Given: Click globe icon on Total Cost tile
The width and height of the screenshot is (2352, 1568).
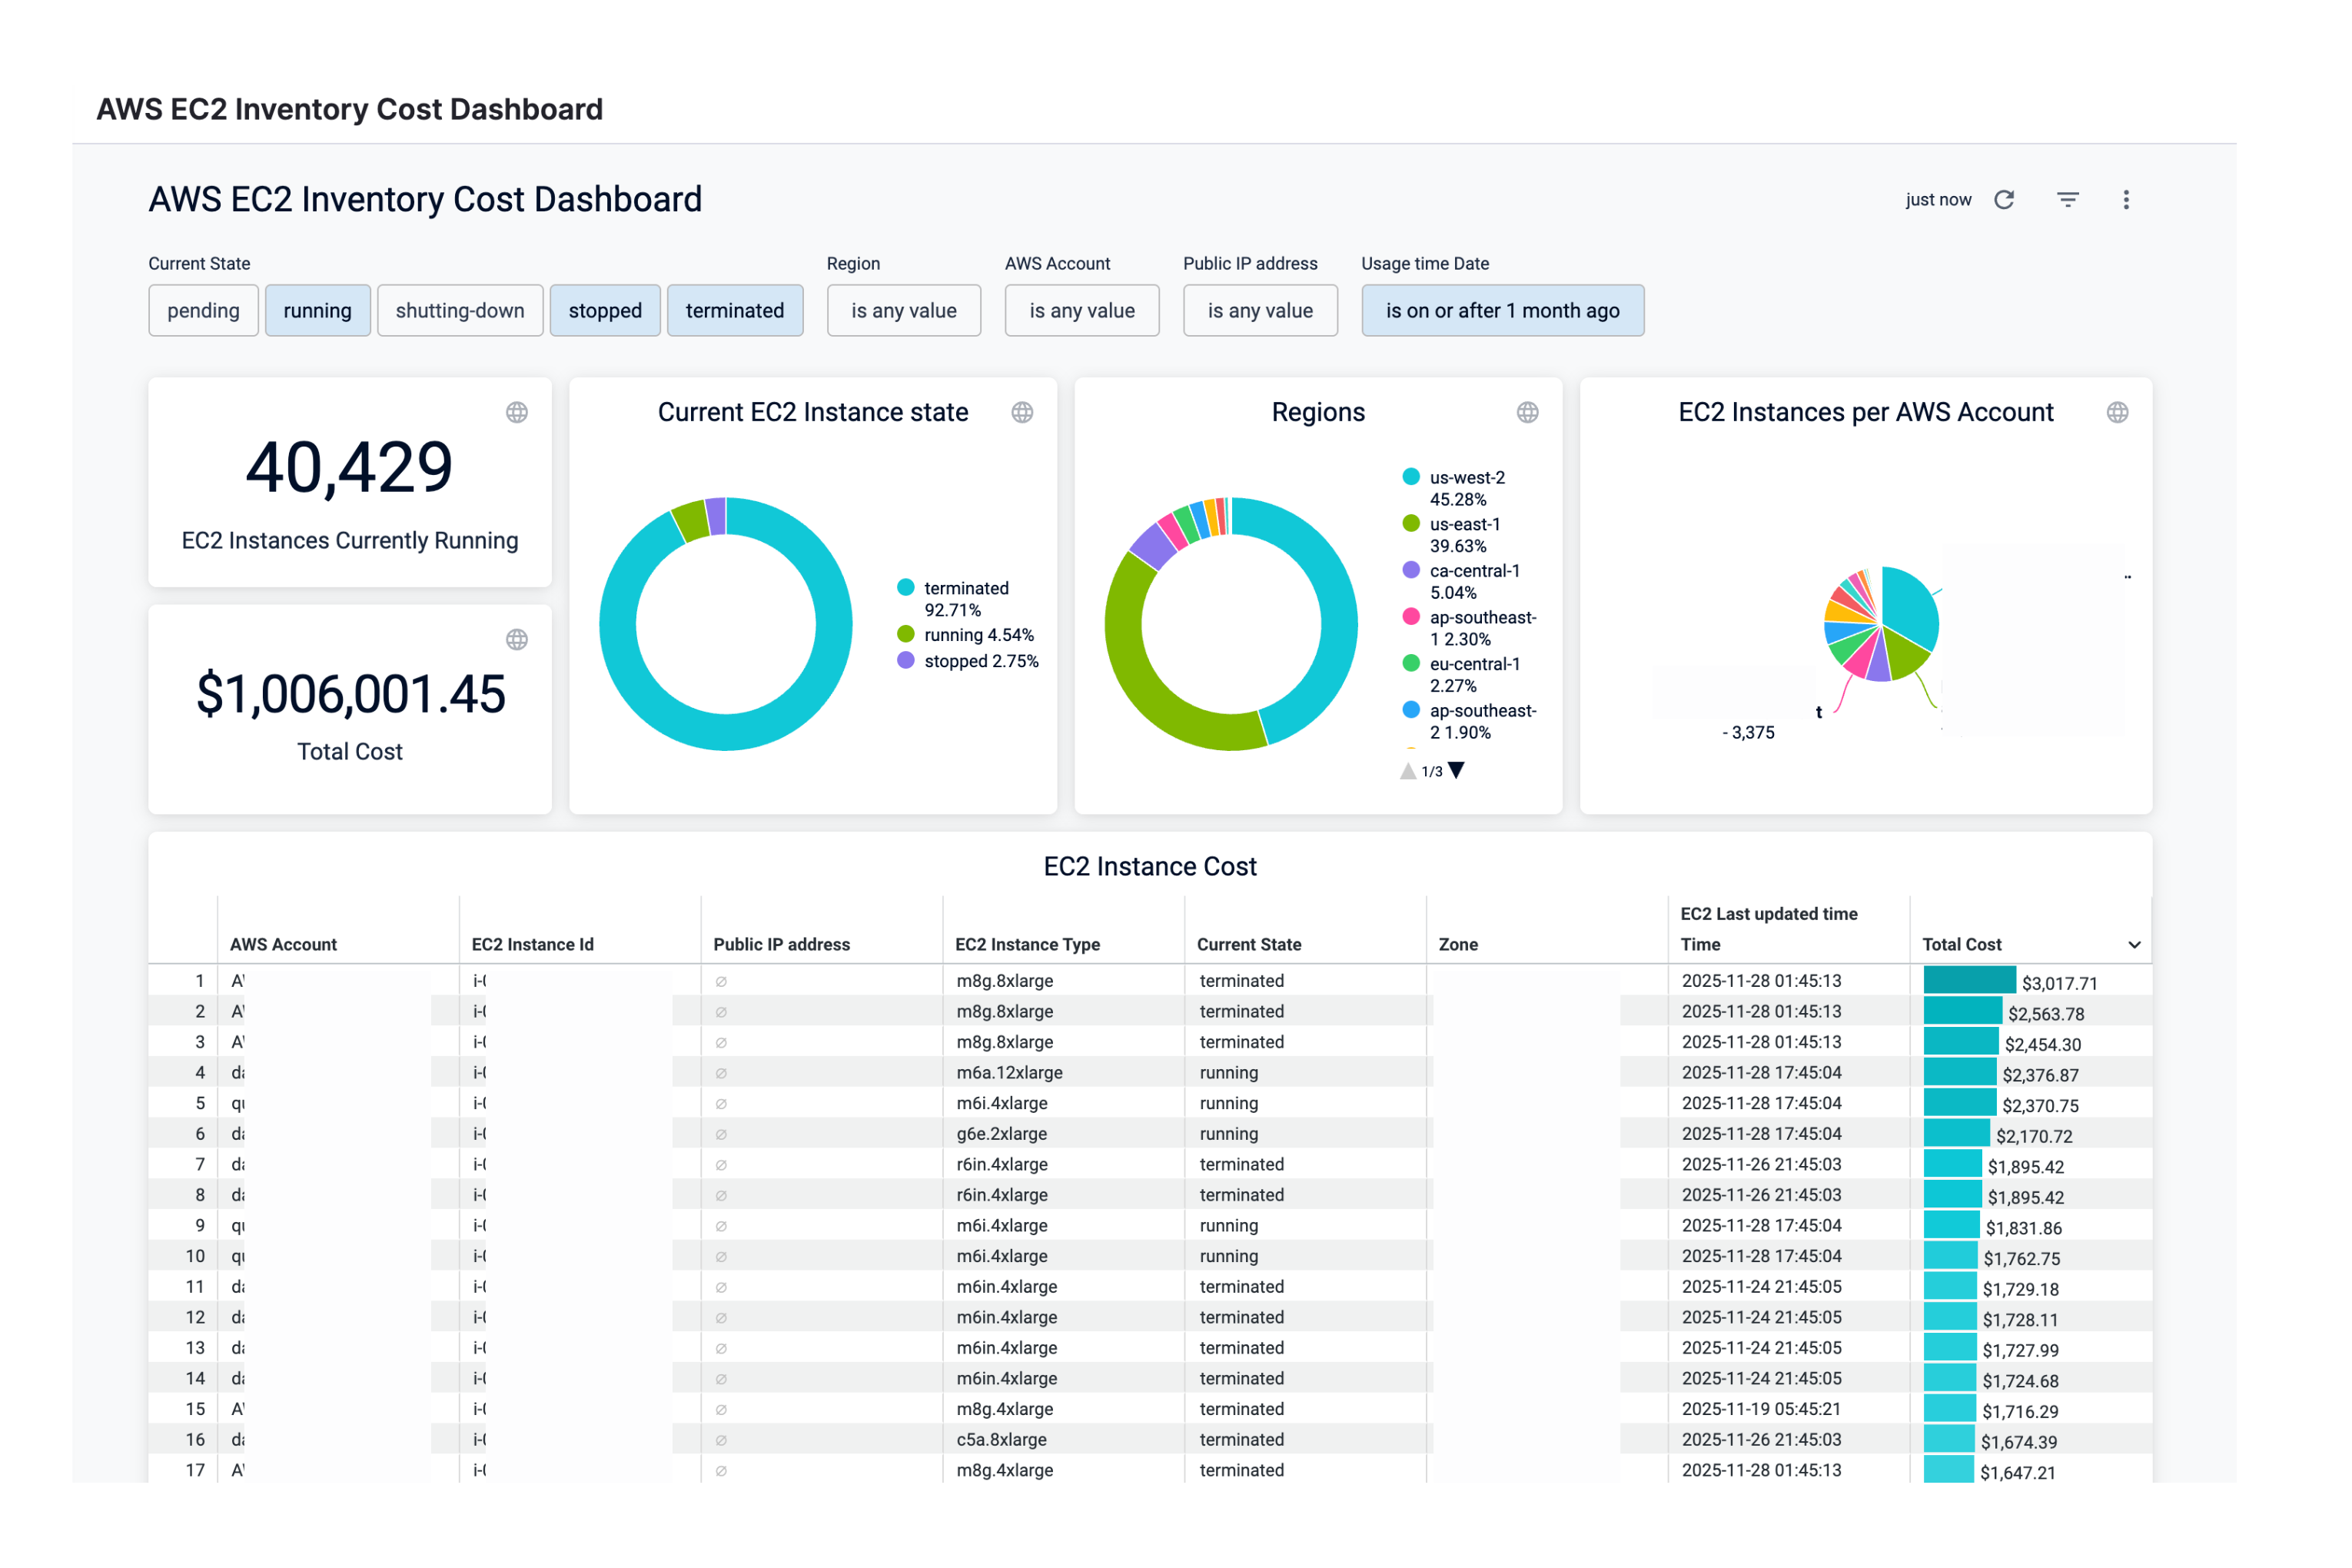Looking at the screenshot, I should point(517,640).
